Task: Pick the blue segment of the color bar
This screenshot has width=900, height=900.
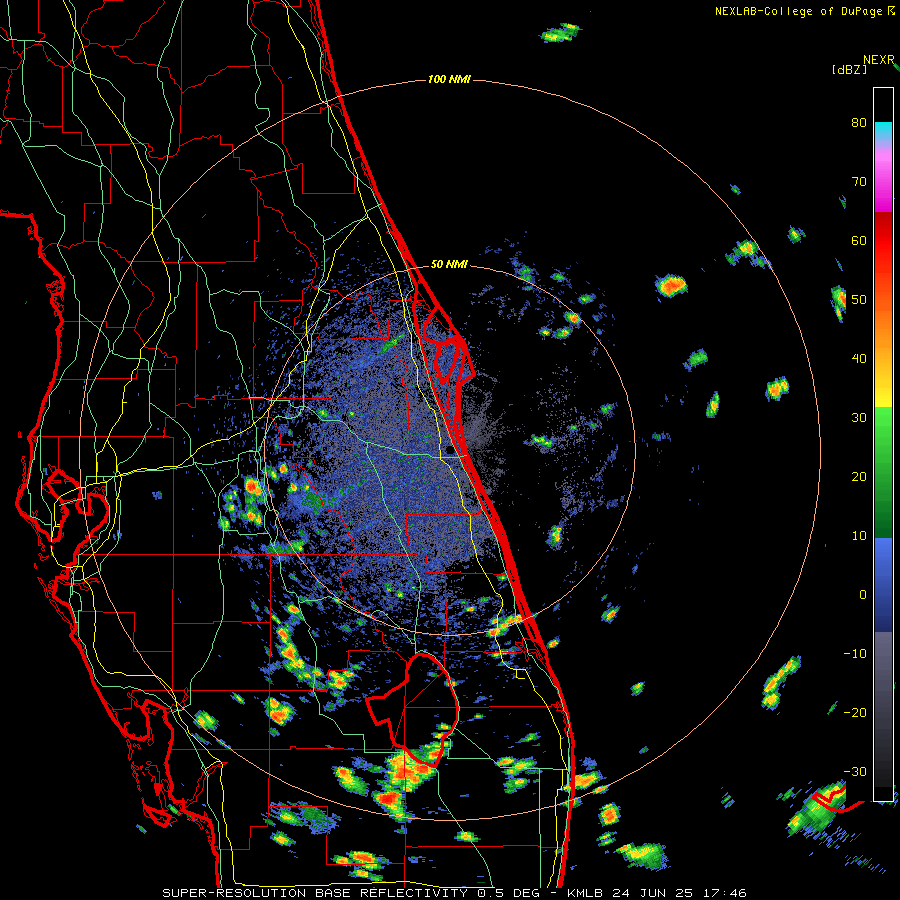Action: pos(883,585)
